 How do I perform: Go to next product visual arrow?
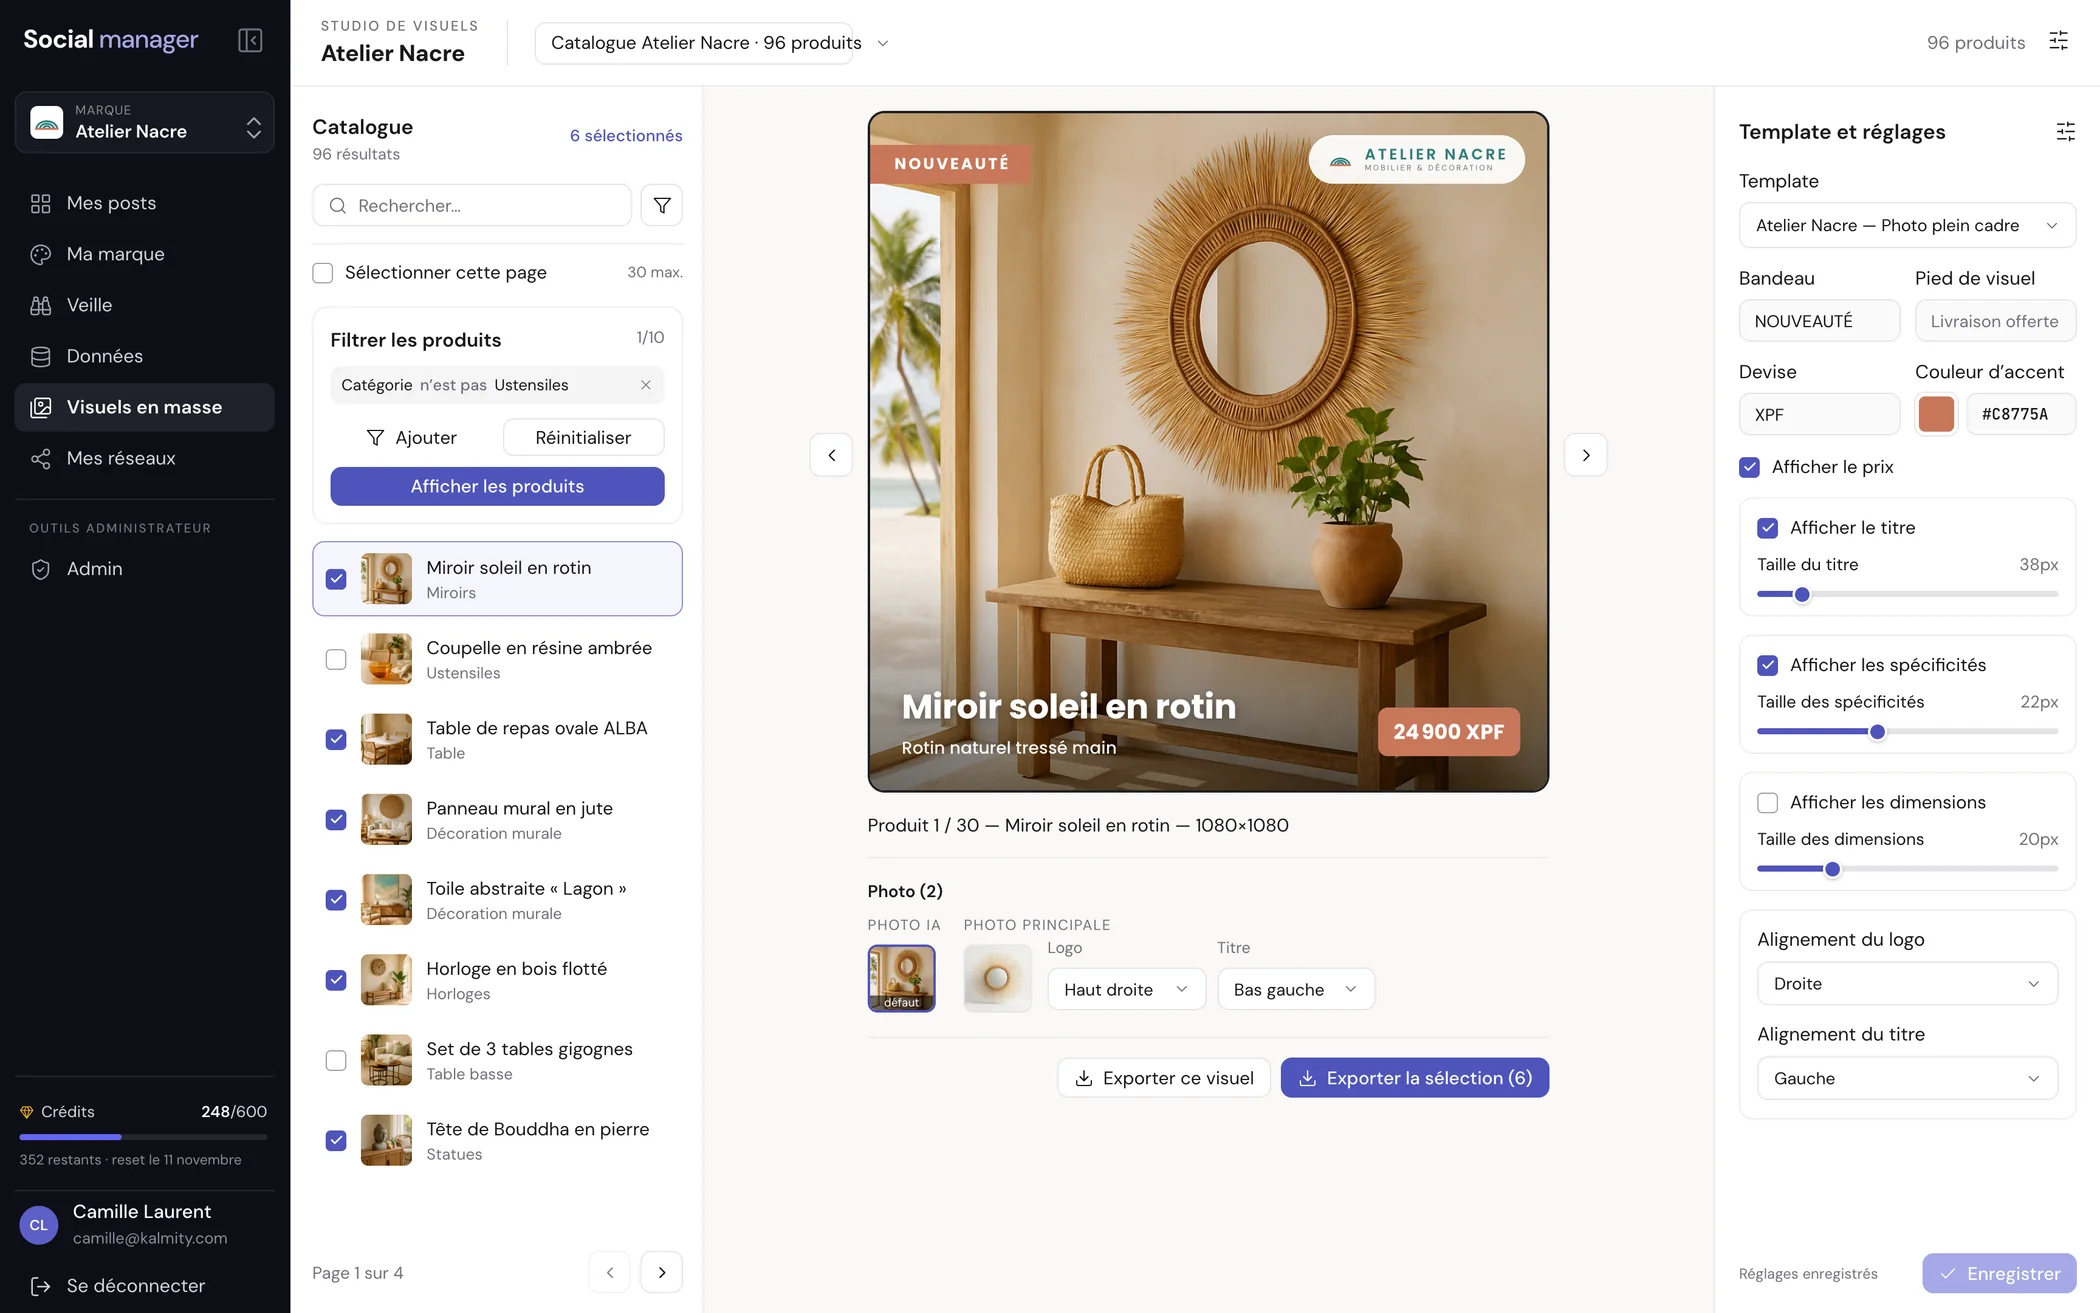coord(1586,455)
